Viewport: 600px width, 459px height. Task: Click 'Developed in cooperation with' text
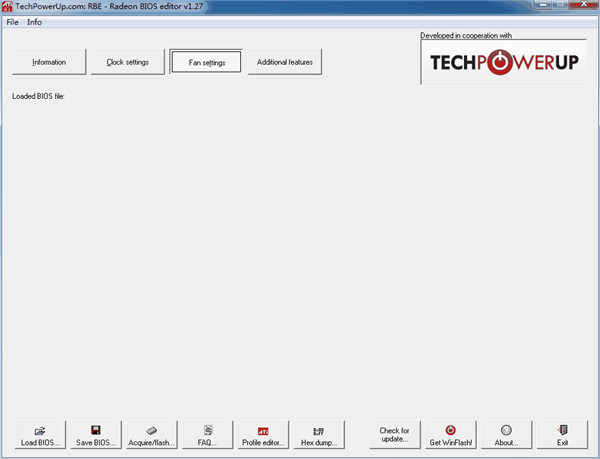466,35
